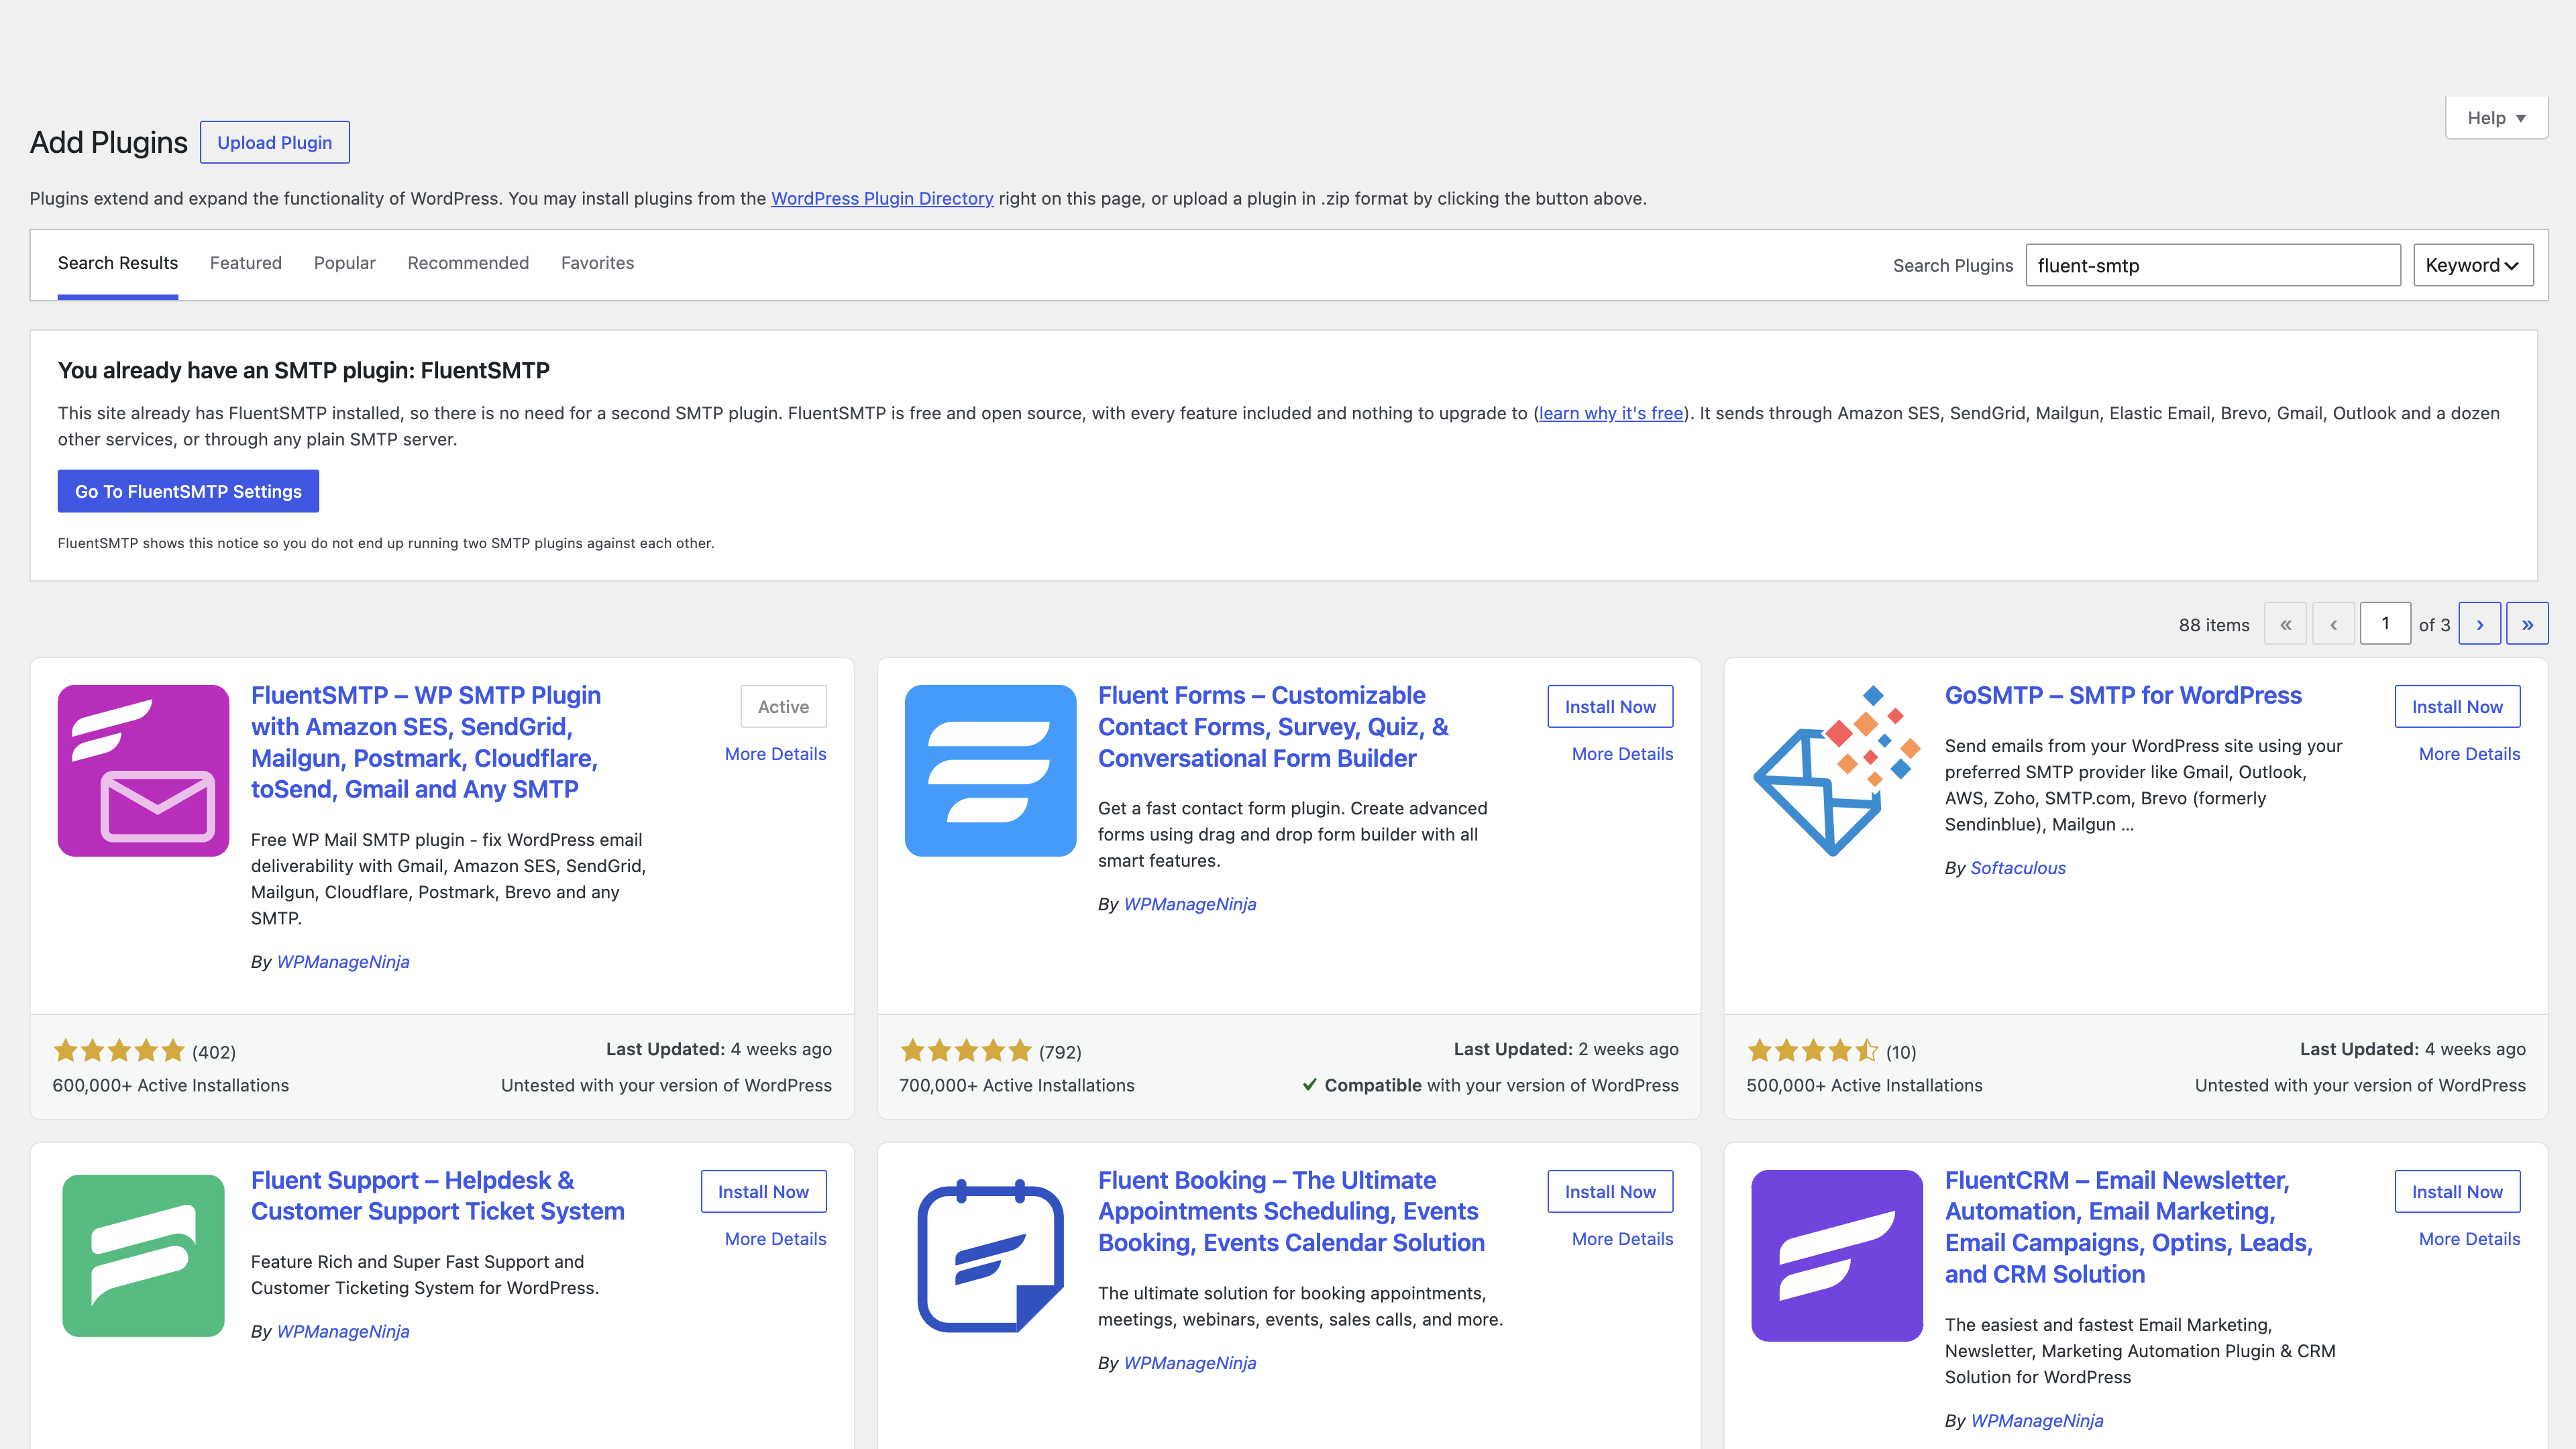Open the Recommended tab
This screenshot has height=1449, width=2576.
tap(468, 263)
